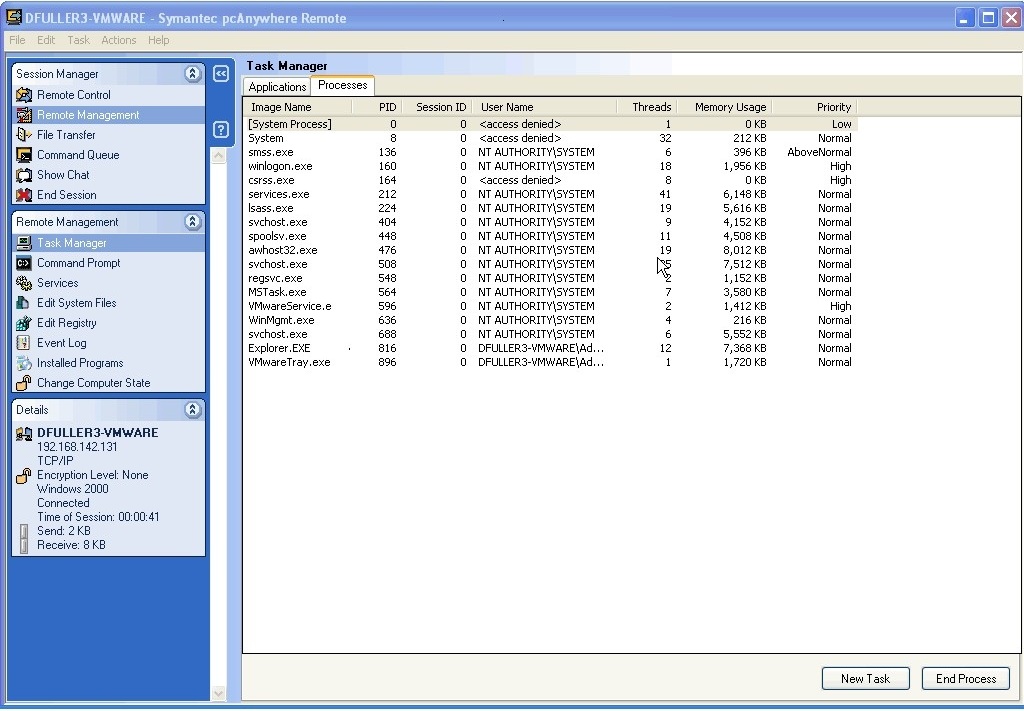The height and width of the screenshot is (711, 1024).
Task: Click the End Process button
Action: [x=966, y=678]
